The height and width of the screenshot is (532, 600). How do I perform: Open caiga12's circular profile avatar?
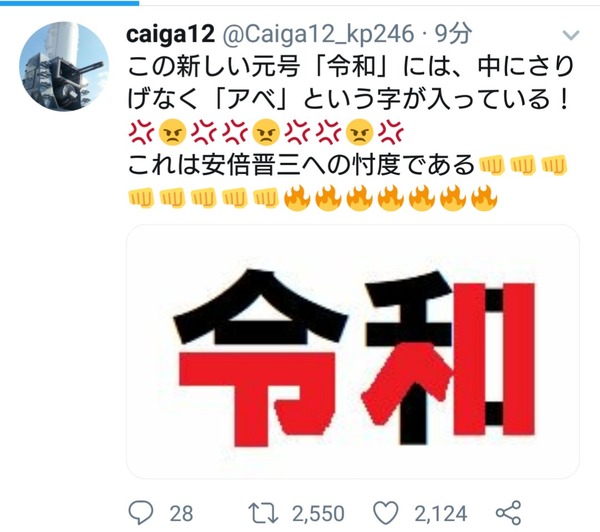click(64, 66)
